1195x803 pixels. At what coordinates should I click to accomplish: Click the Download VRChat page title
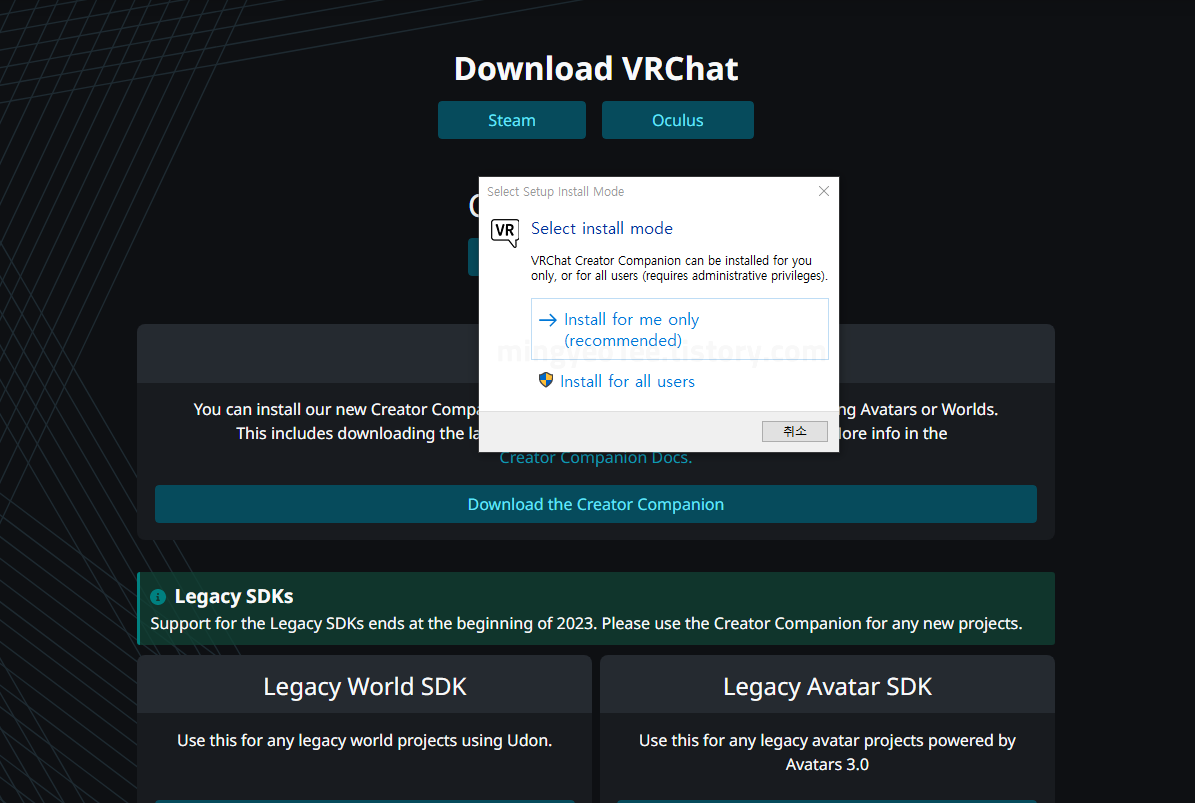pos(596,69)
